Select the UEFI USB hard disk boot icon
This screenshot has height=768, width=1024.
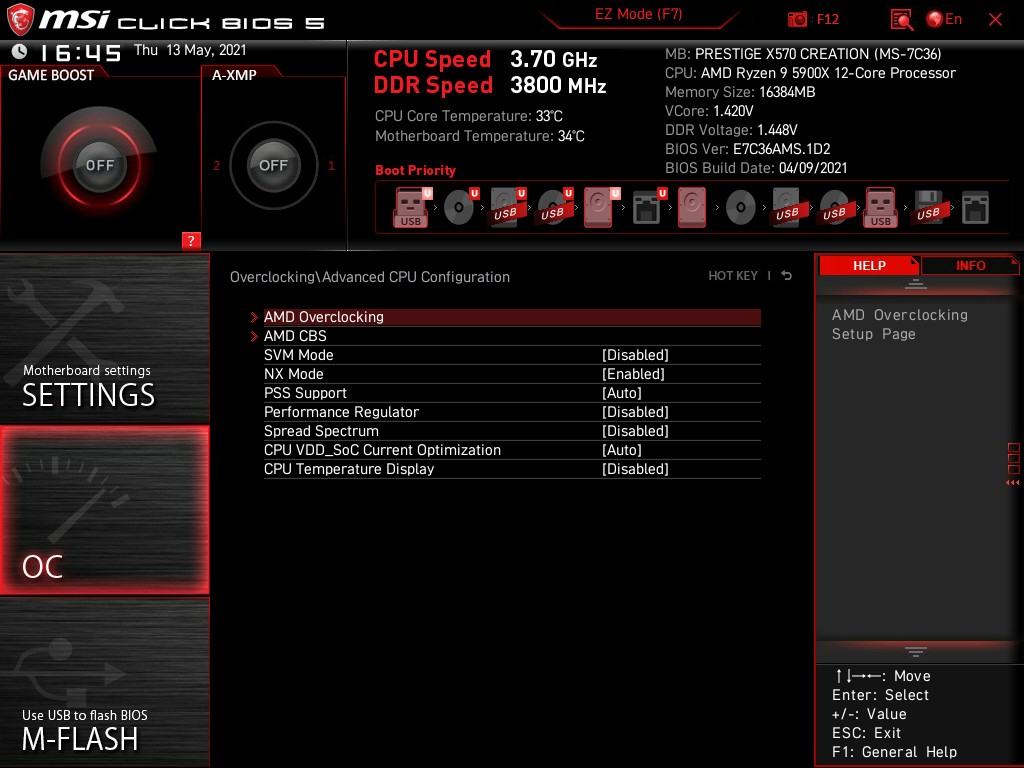click(x=507, y=208)
